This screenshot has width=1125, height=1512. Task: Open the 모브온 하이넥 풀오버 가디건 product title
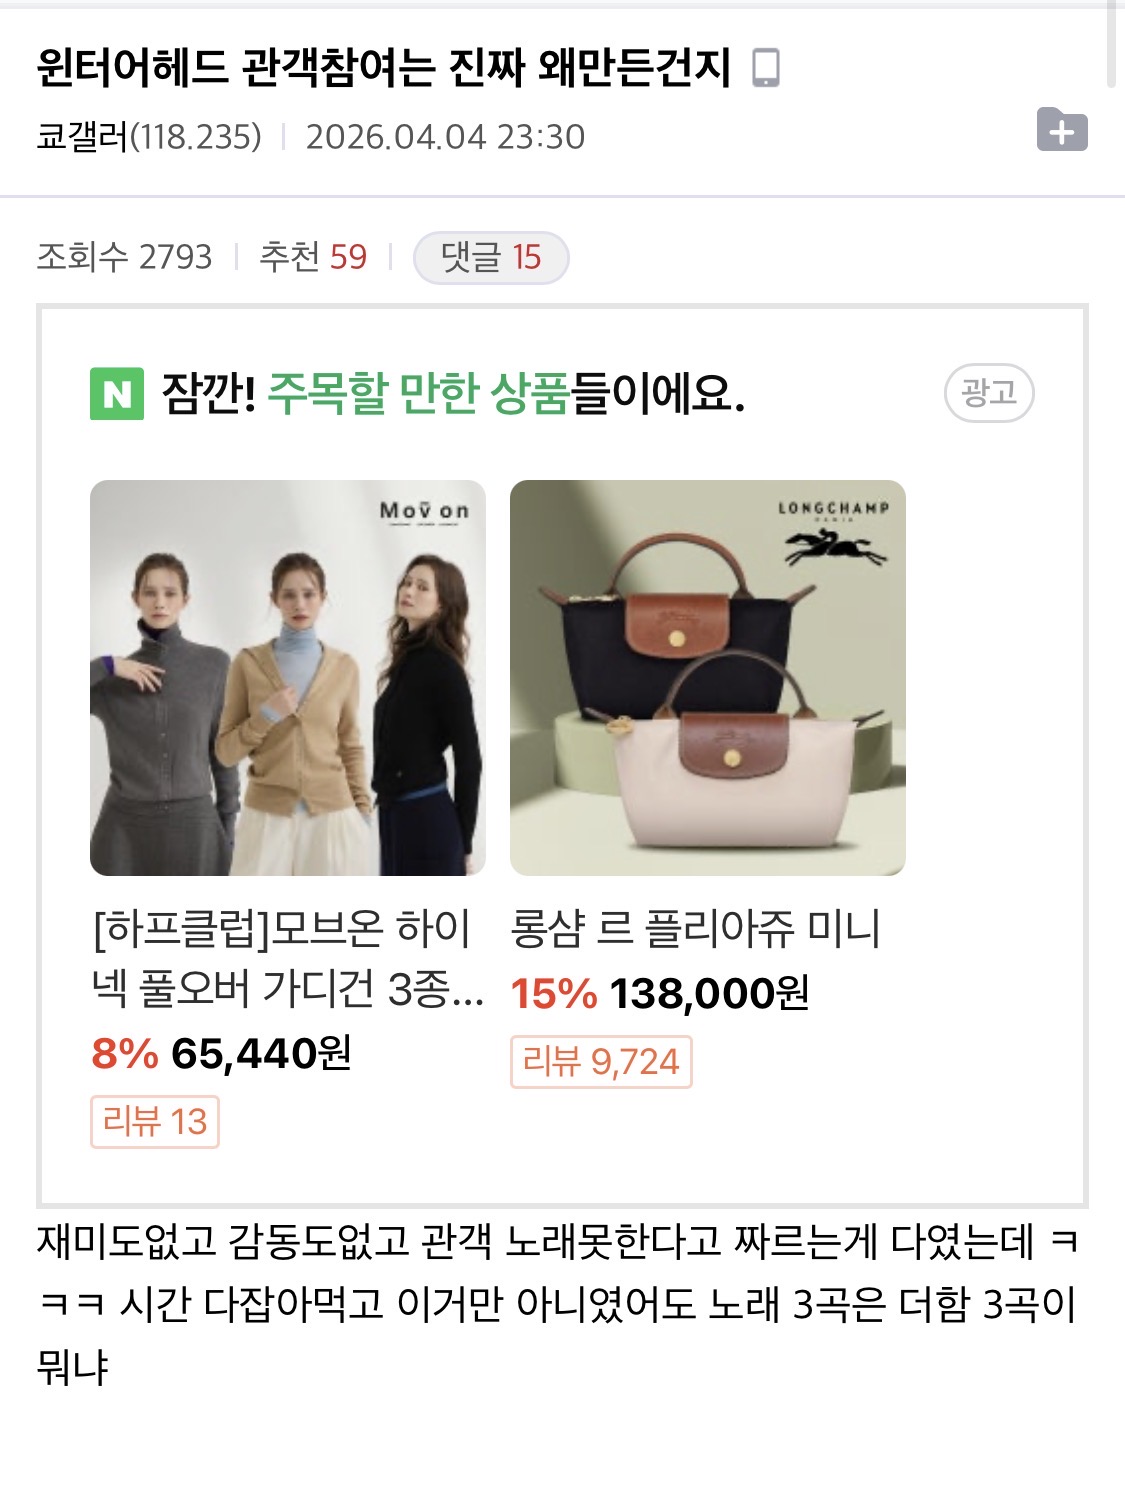coord(288,958)
